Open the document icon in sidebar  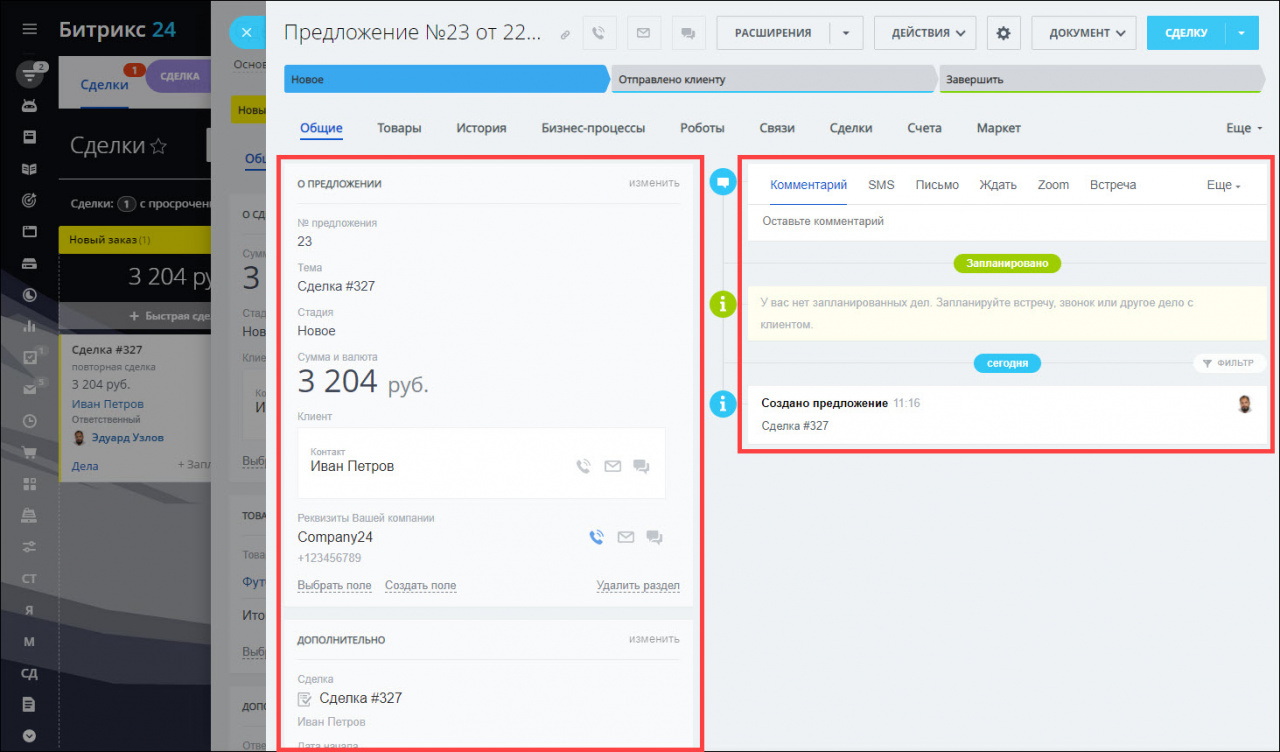point(29,704)
